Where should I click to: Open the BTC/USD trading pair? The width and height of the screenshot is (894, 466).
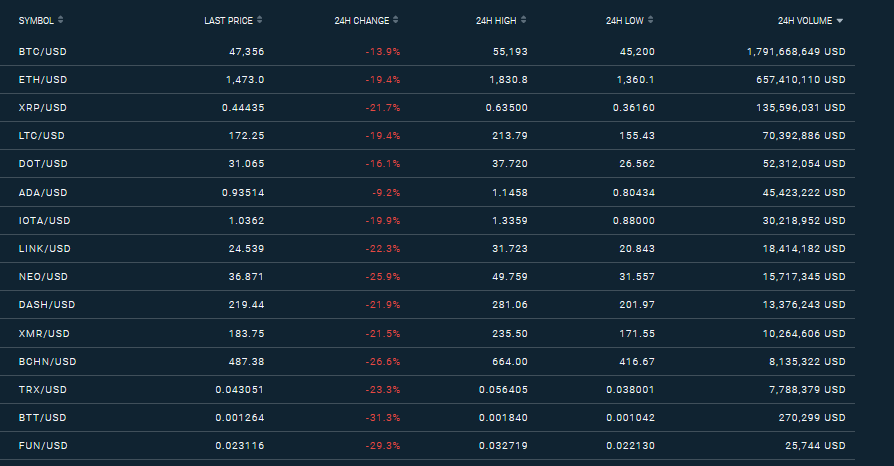[x=43, y=51]
